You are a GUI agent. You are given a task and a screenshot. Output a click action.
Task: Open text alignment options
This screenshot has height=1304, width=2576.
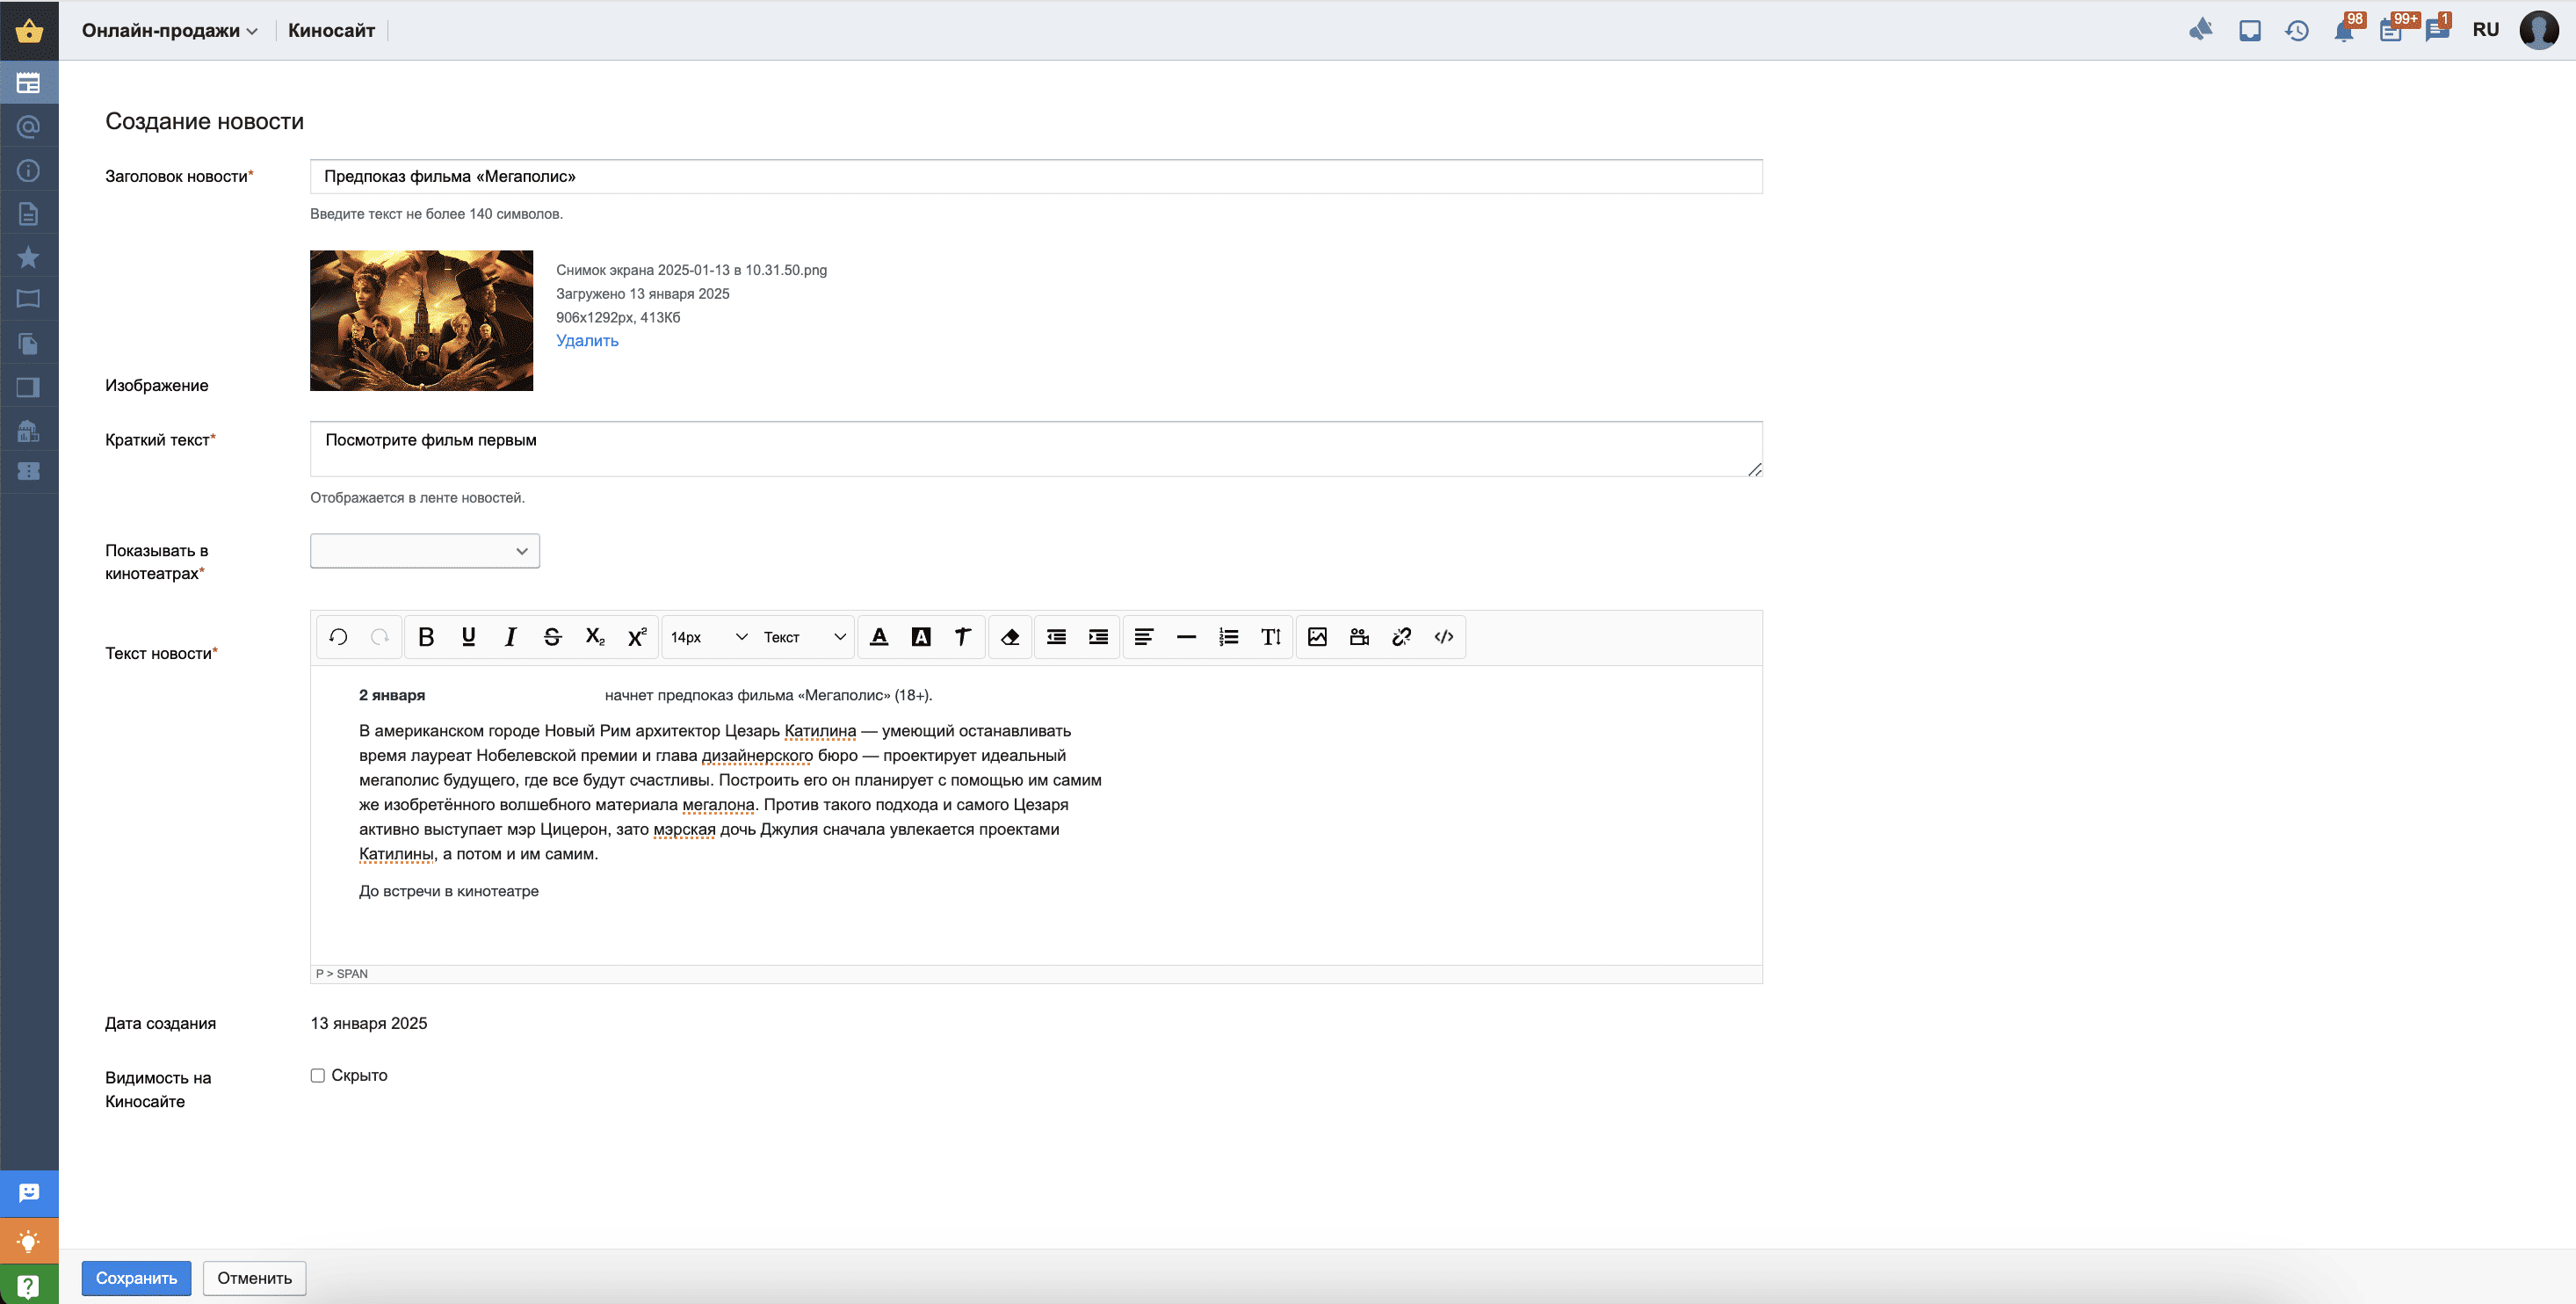point(1144,637)
